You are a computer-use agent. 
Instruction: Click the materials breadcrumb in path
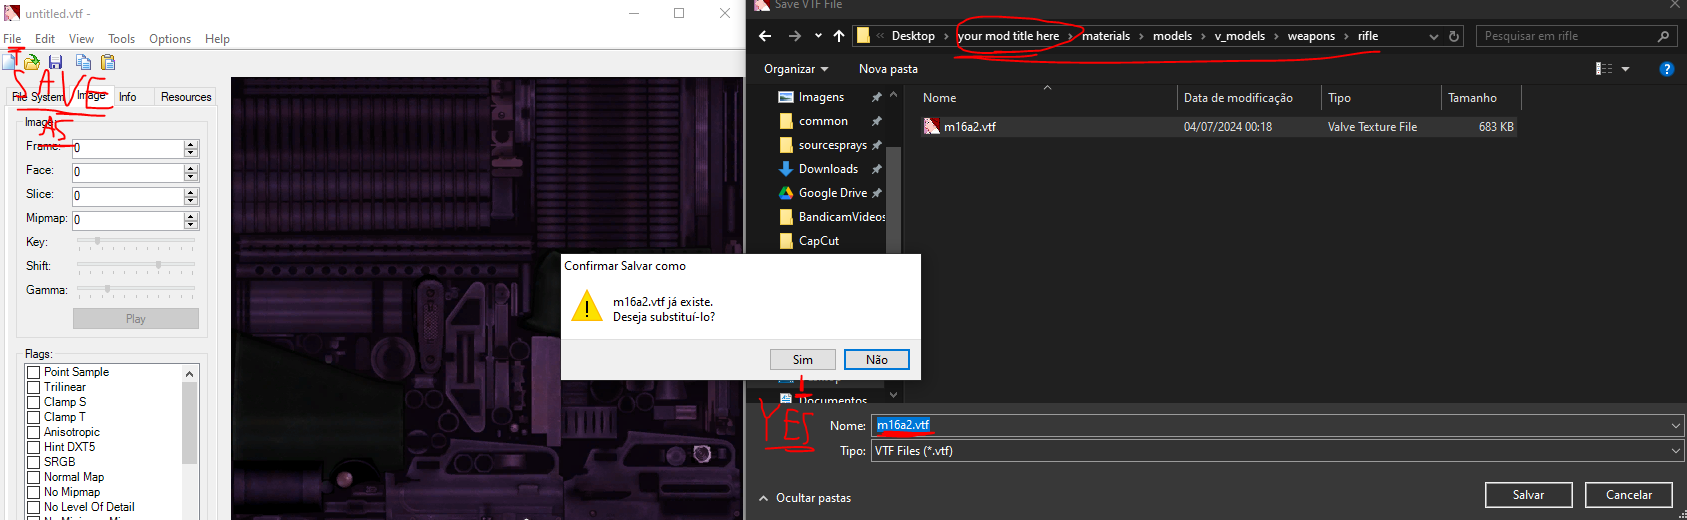tap(1106, 36)
